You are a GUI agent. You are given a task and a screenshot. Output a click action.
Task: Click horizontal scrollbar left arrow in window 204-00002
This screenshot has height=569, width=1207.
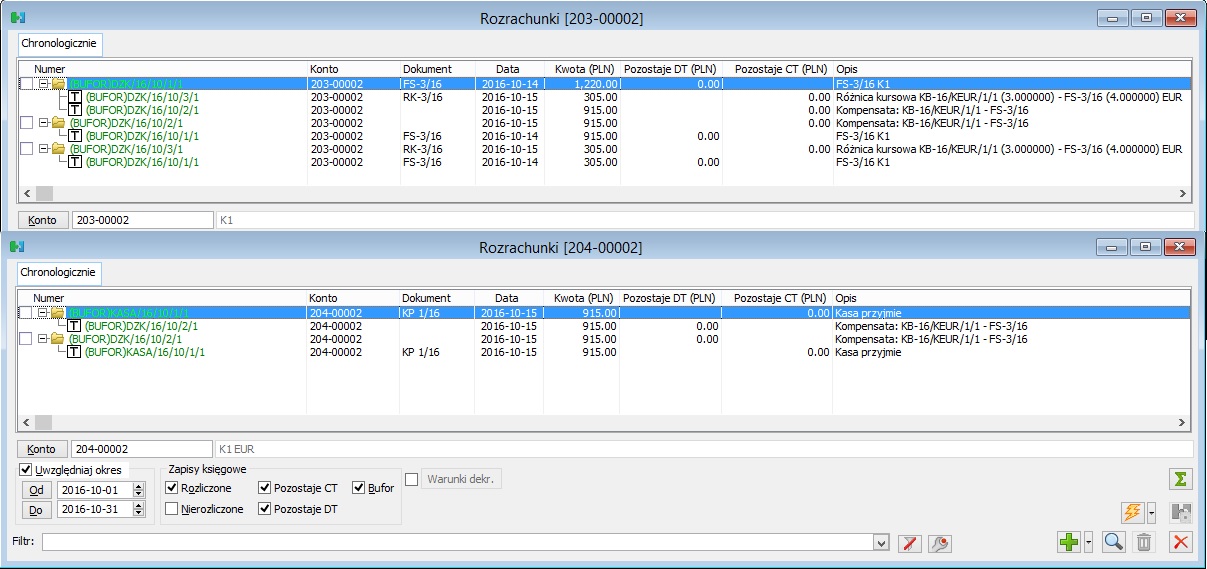[x=26, y=423]
